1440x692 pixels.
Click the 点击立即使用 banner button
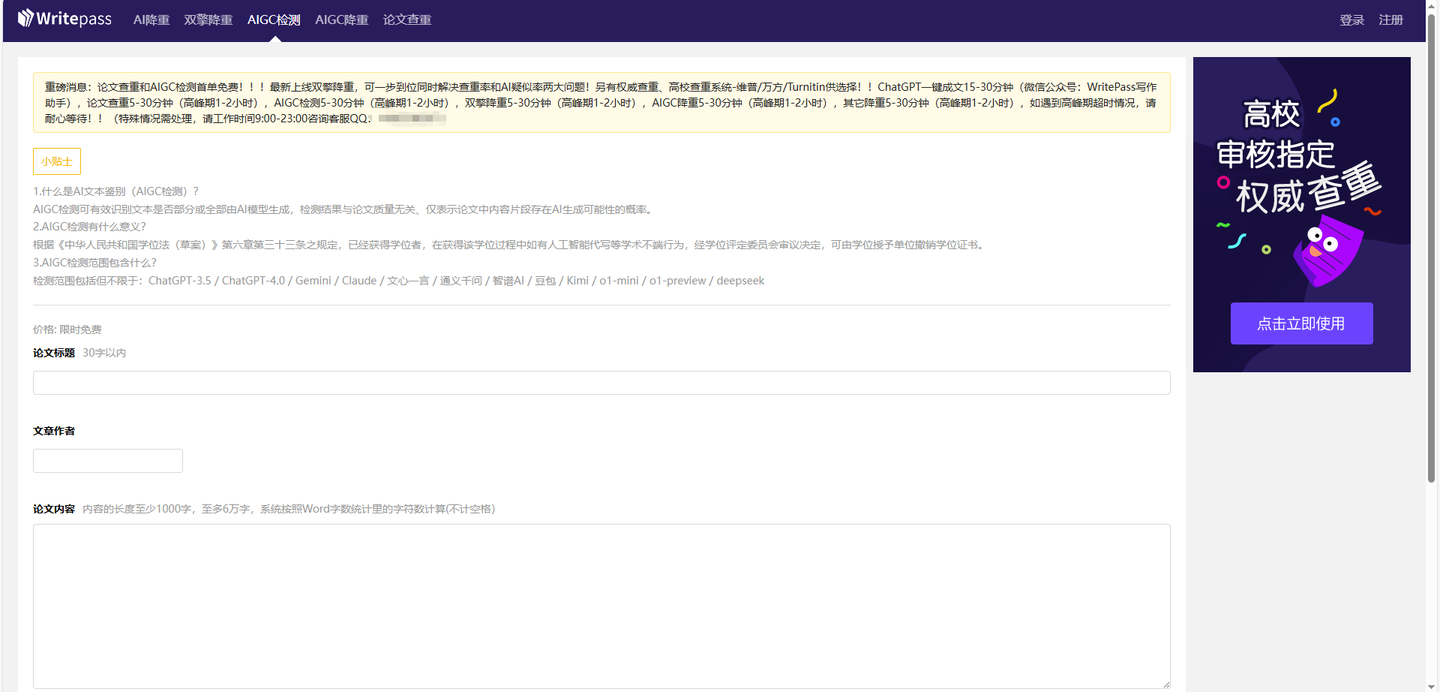pos(1301,323)
